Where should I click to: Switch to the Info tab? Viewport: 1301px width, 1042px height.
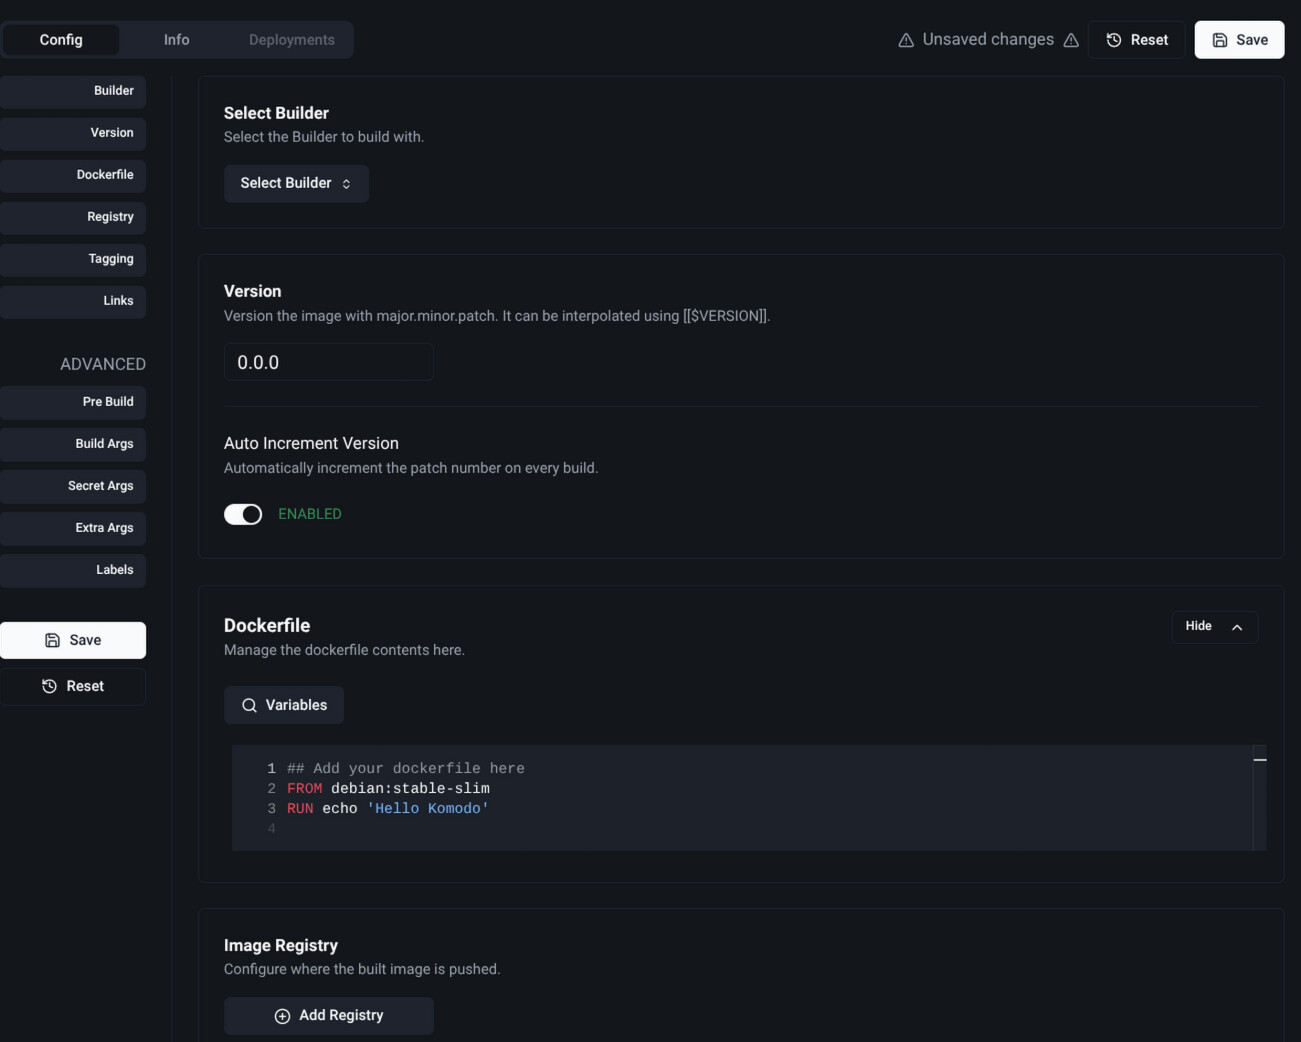click(176, 40)
